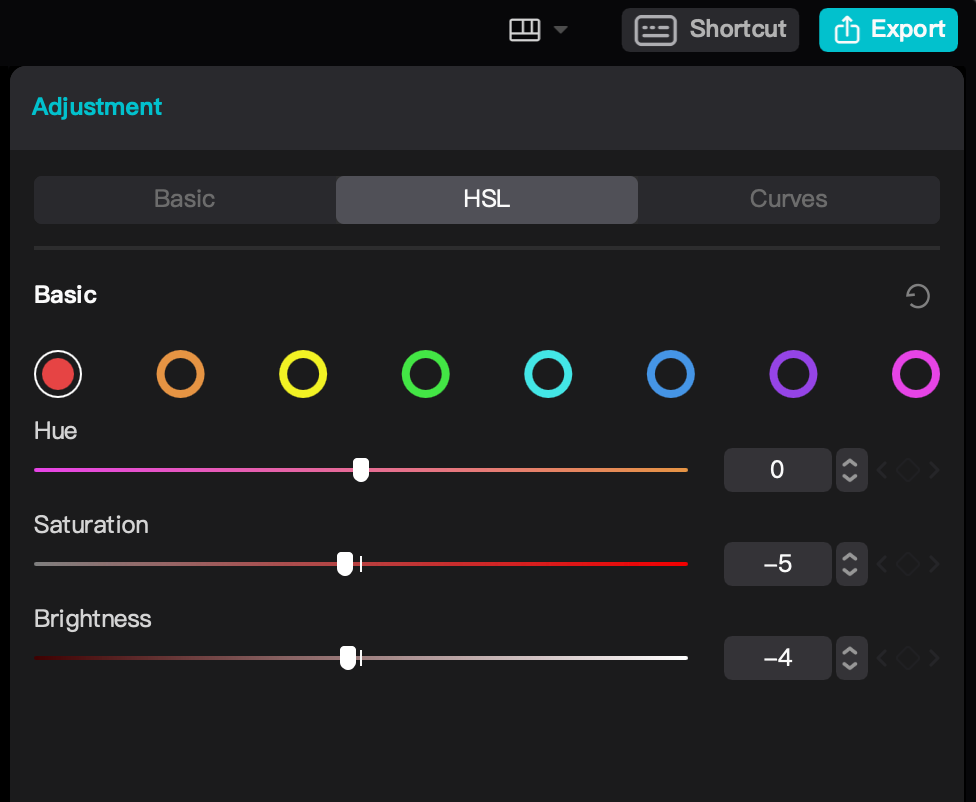Click the Hue value stepper arrows
The image size is (976, 802).
point(850,470)
